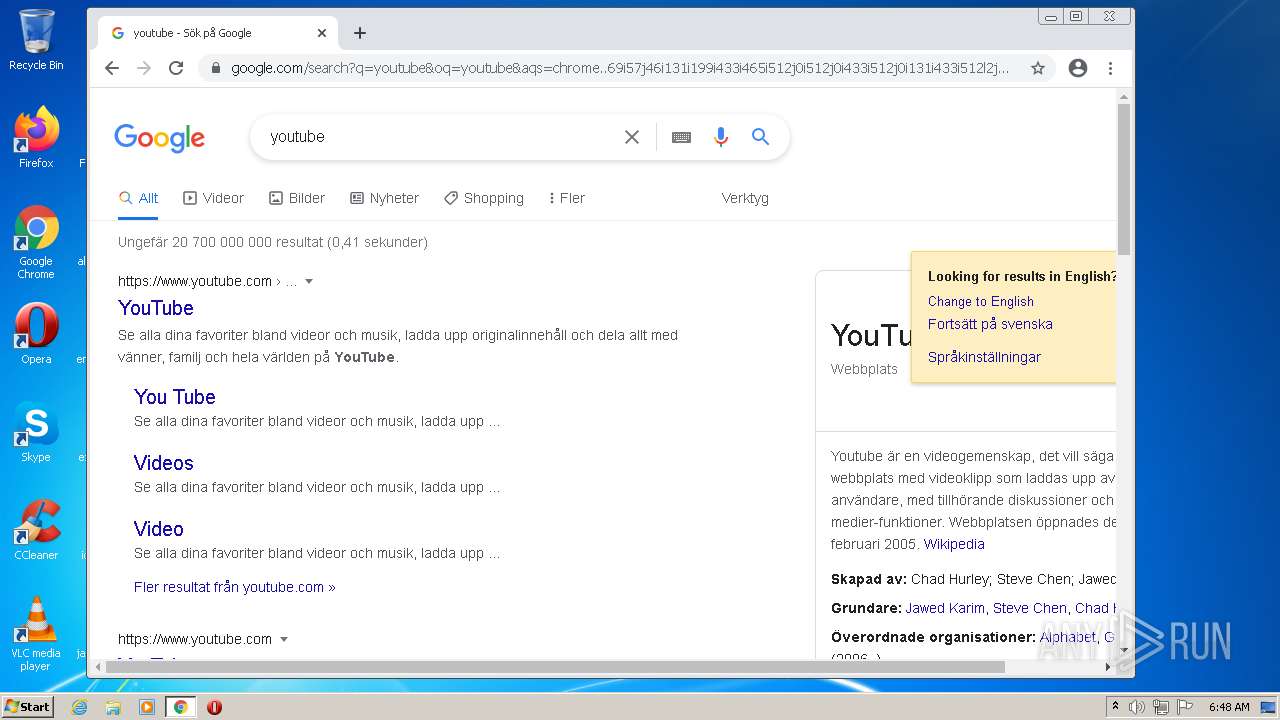Open VLC media player desktop shortcut
1280x720 pixels.
(36, 634)
